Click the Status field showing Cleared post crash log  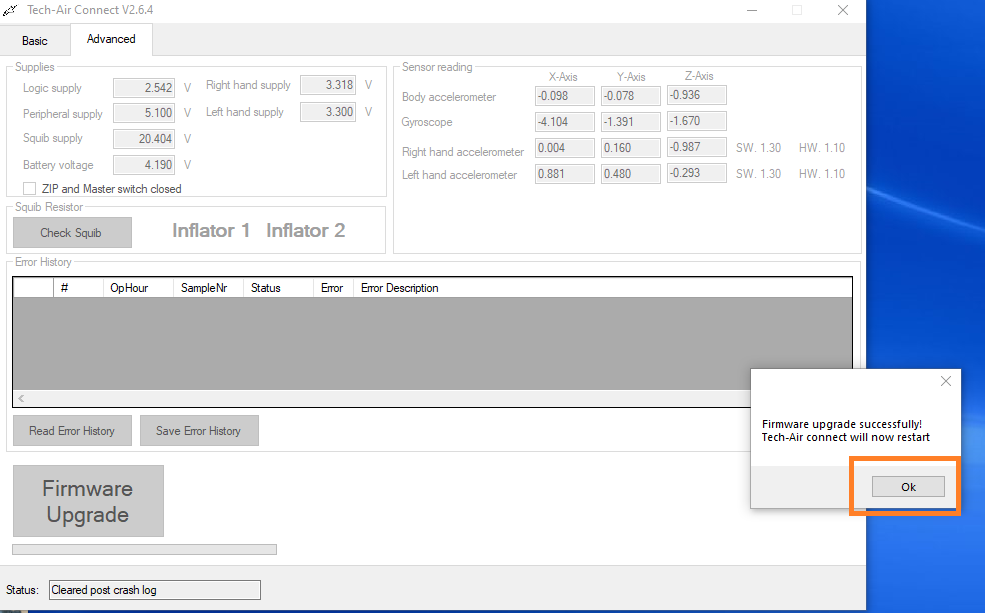[x=155, y=590]
